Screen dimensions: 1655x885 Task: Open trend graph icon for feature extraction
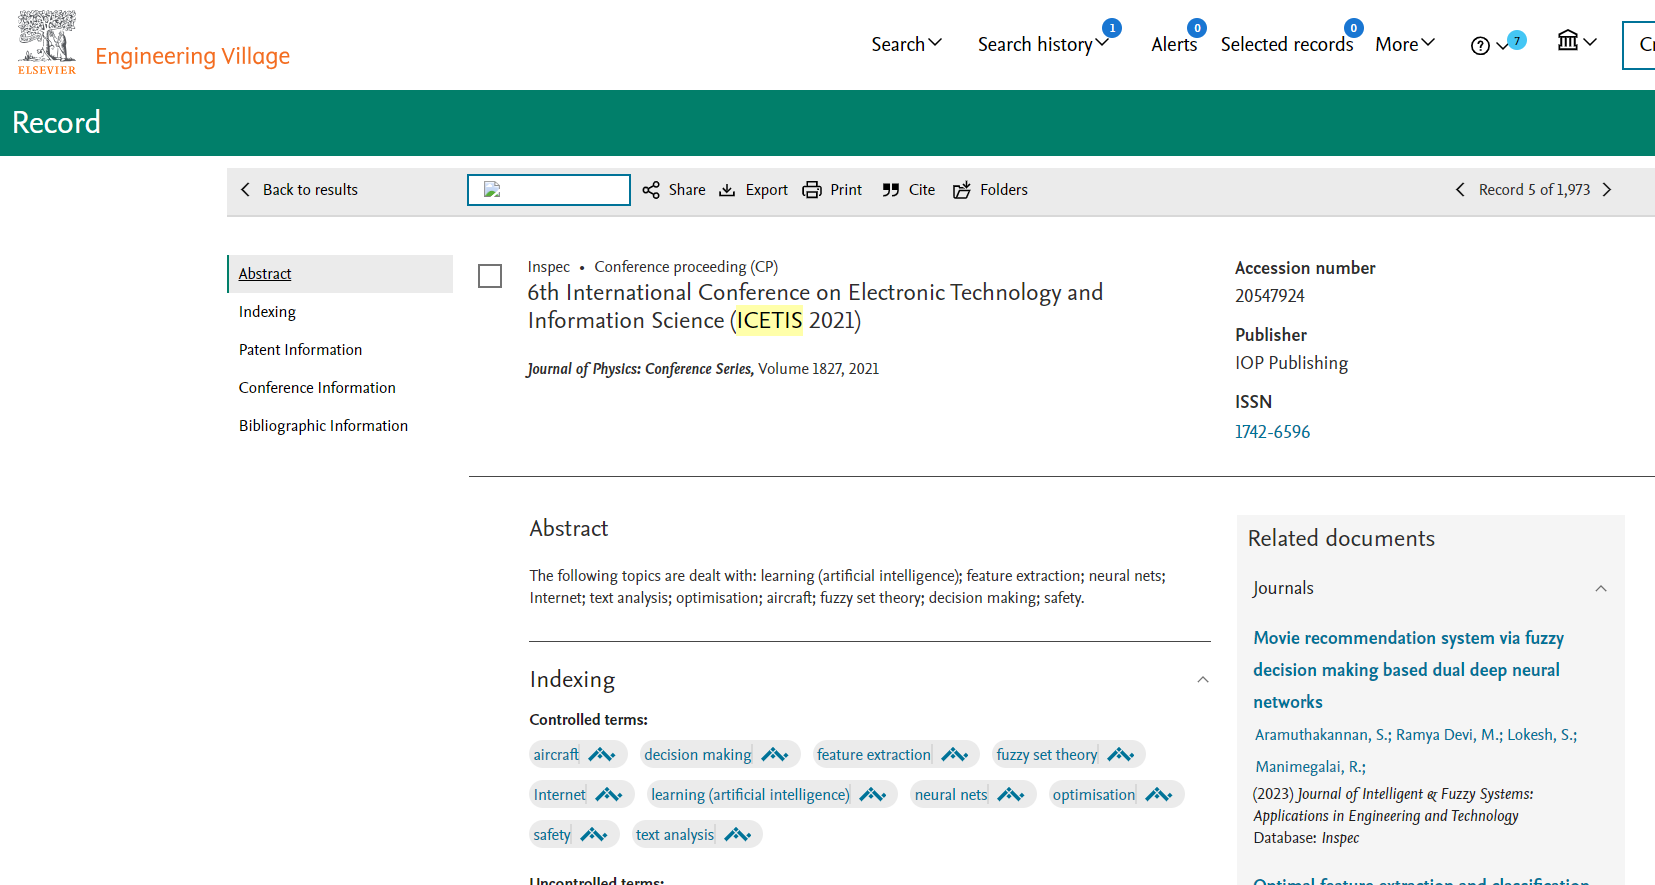click(x=955, y=755)
